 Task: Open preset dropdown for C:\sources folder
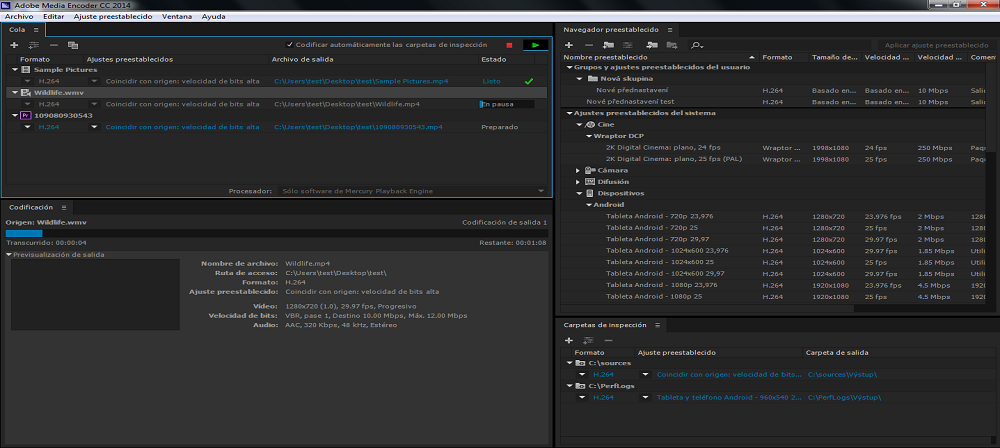[x=645, y=375]
